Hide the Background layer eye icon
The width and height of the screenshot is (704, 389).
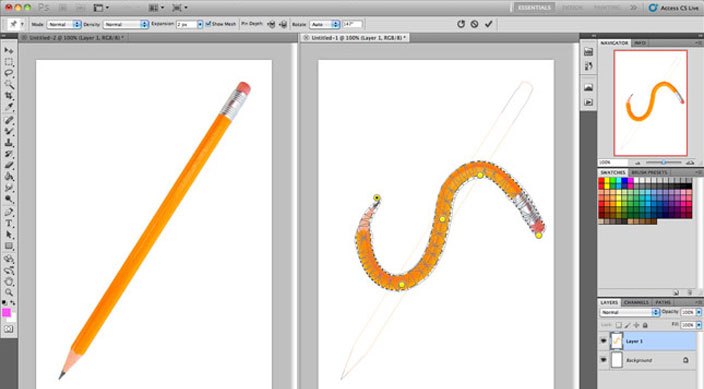point(603,360)
